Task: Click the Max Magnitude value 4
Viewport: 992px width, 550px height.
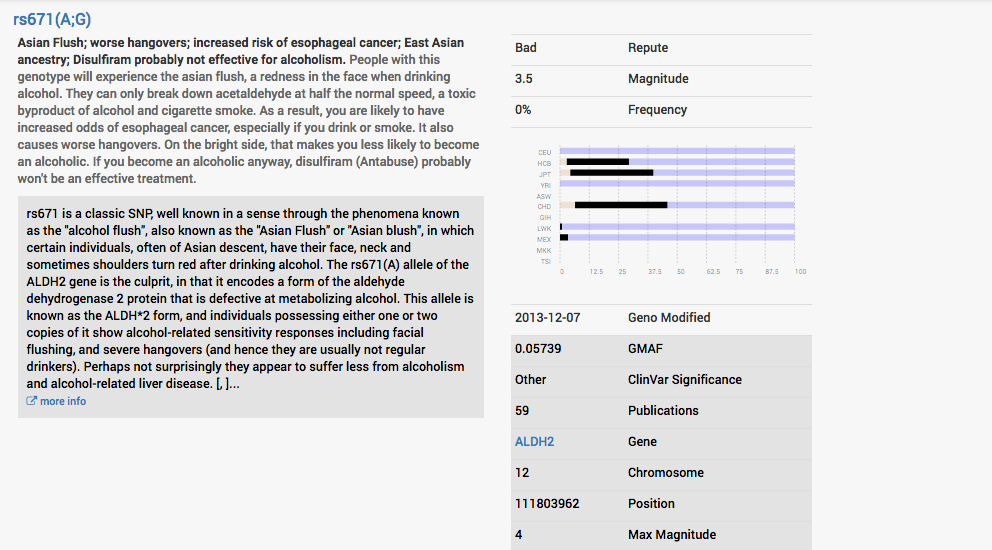Action: tap(518, 535)
